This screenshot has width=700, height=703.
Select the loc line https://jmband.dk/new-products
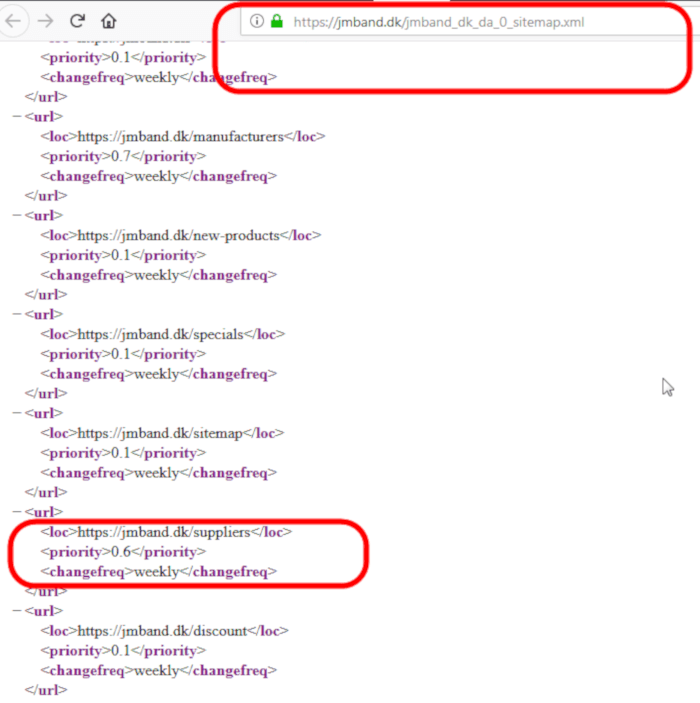pyautogui.click(x=181, y=235)
